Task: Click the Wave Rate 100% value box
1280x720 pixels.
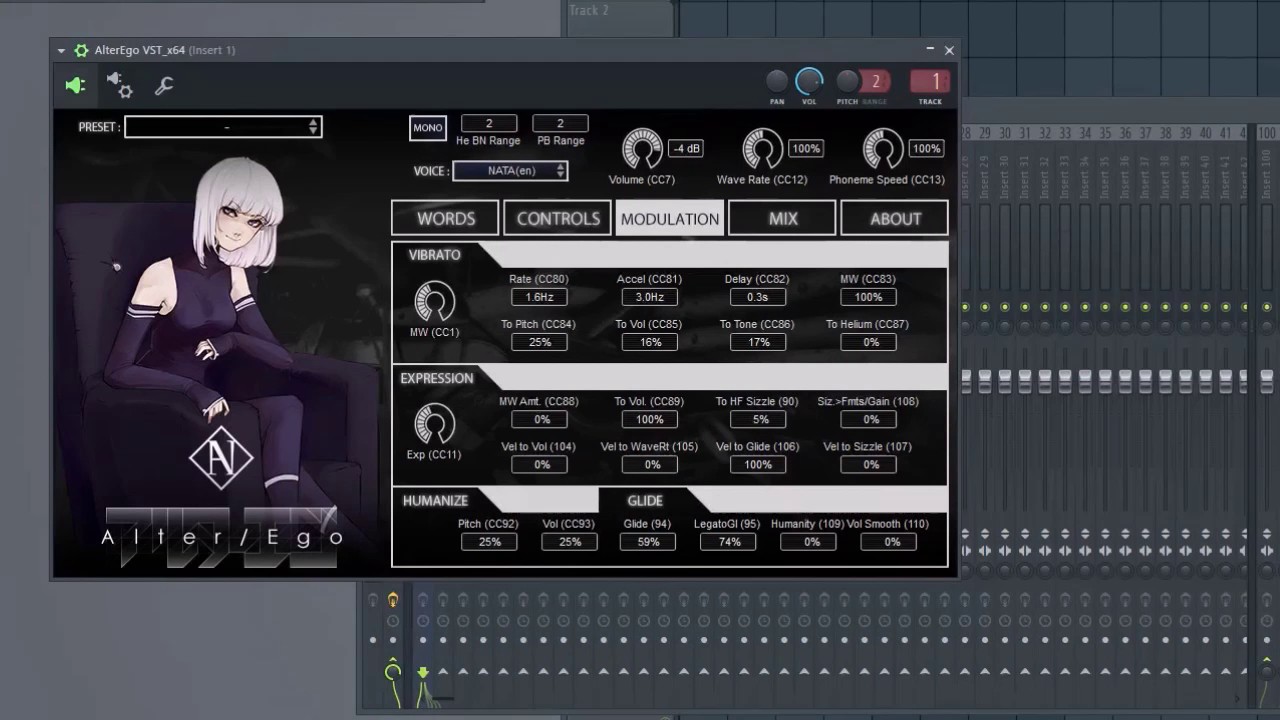Action: click(x=806, y=148)
